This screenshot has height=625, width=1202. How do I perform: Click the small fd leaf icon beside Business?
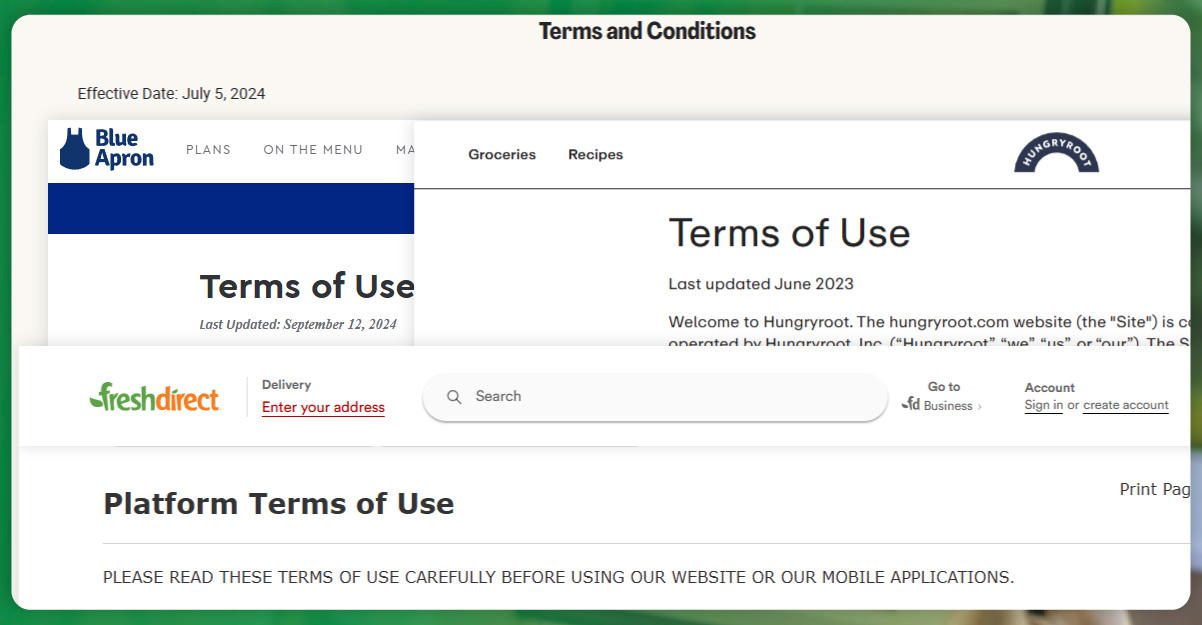point(911,405)
